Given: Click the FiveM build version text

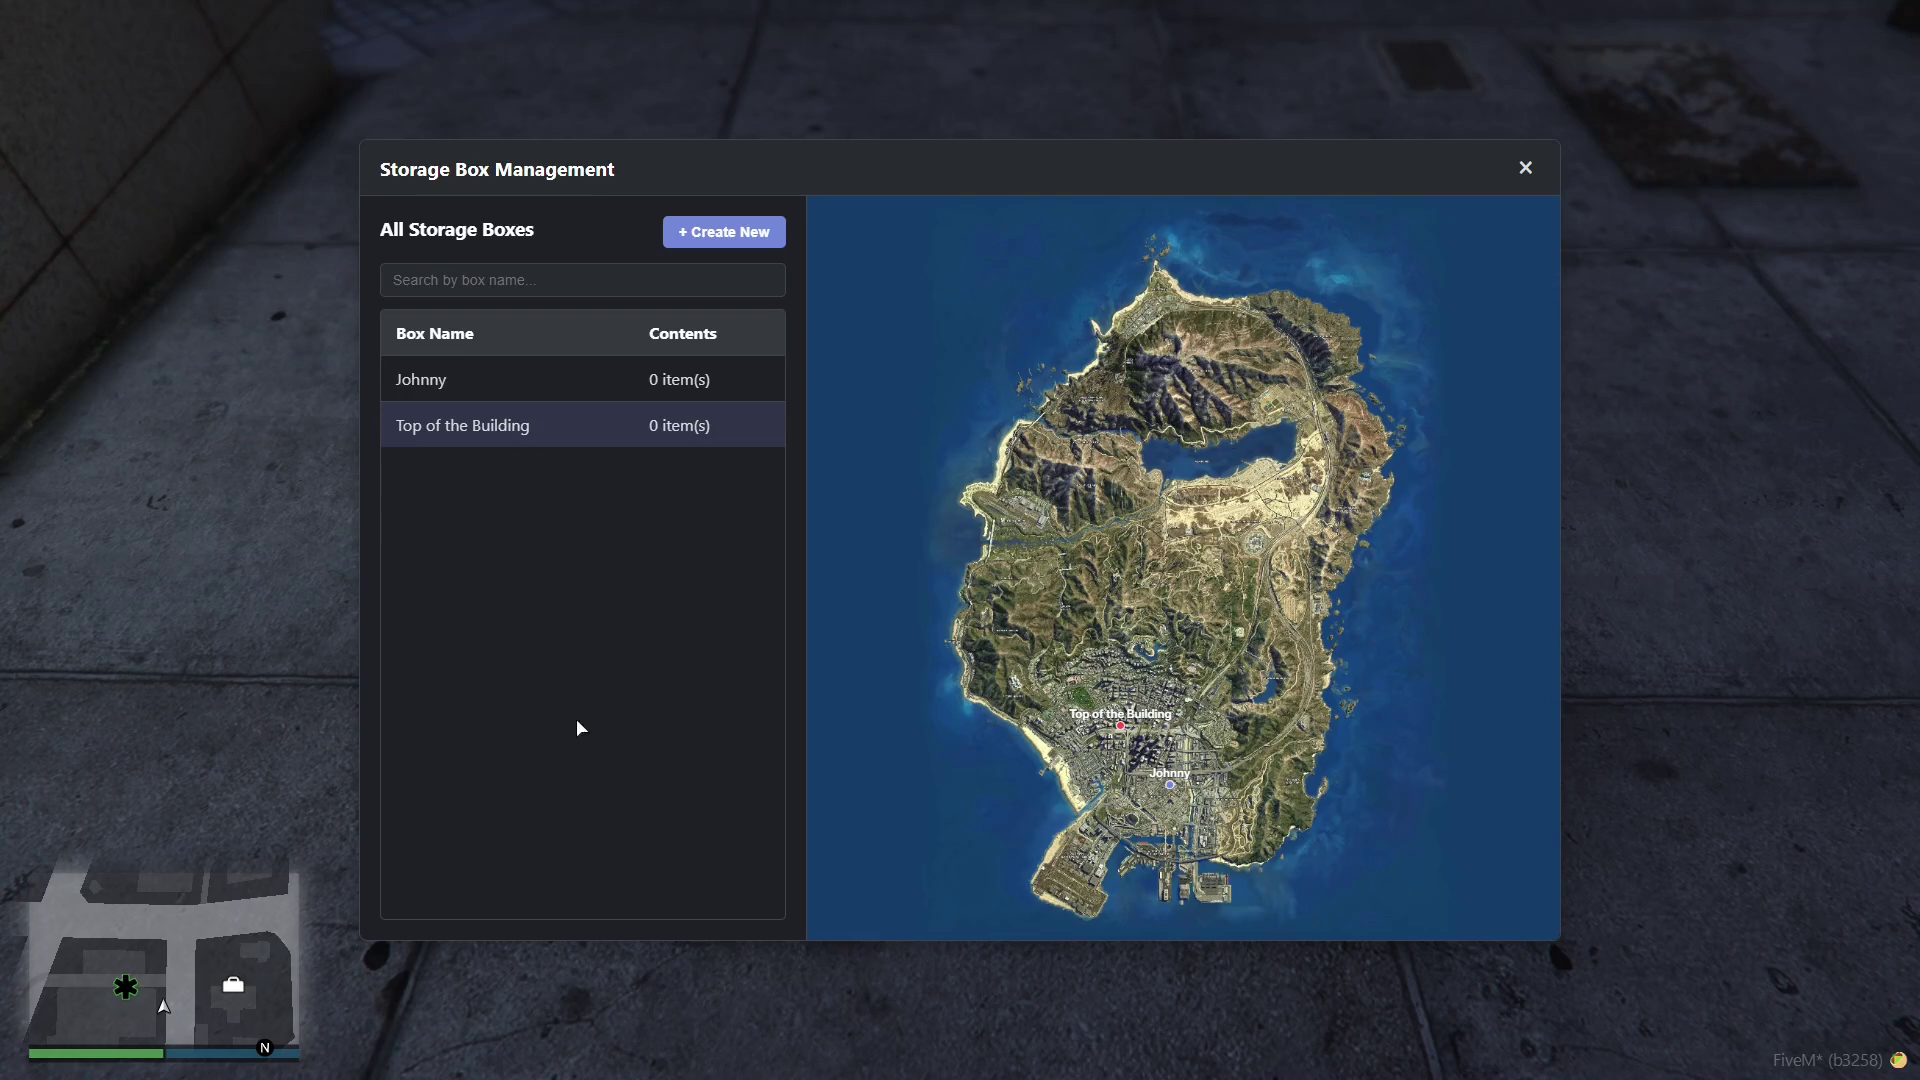Looking at the screenshot, I should [1827, 1060].
